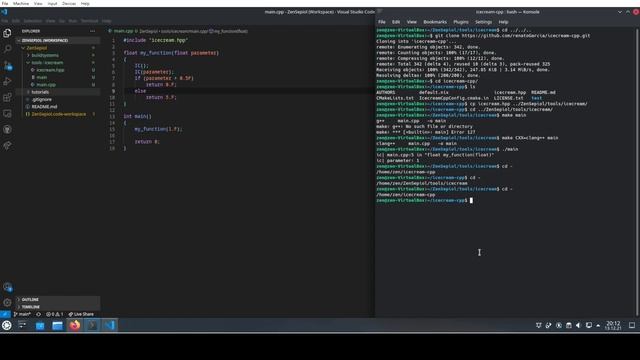Open the Extensions view in activity bar
640x360 pixels.
[7, 98]
